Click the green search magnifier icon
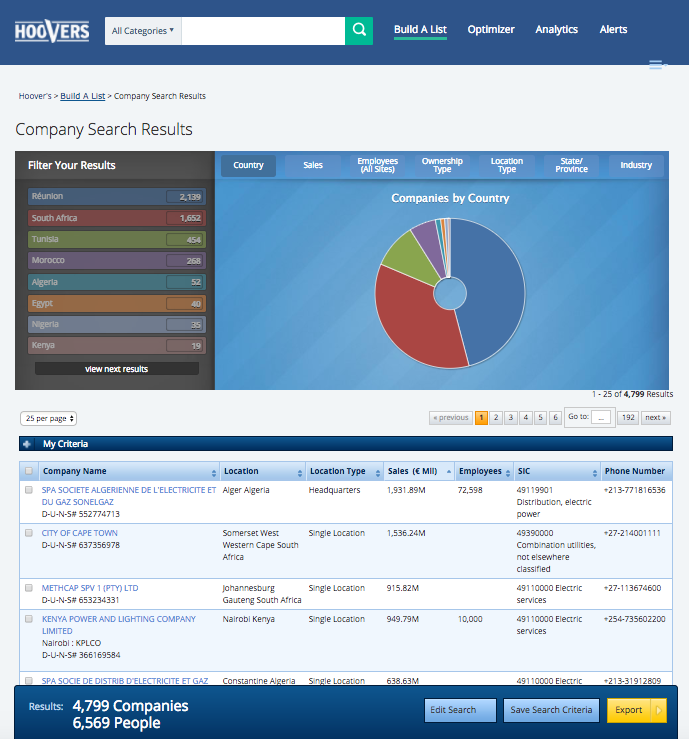The height and width of the screenshot is (739, 689). click(359, 31)
